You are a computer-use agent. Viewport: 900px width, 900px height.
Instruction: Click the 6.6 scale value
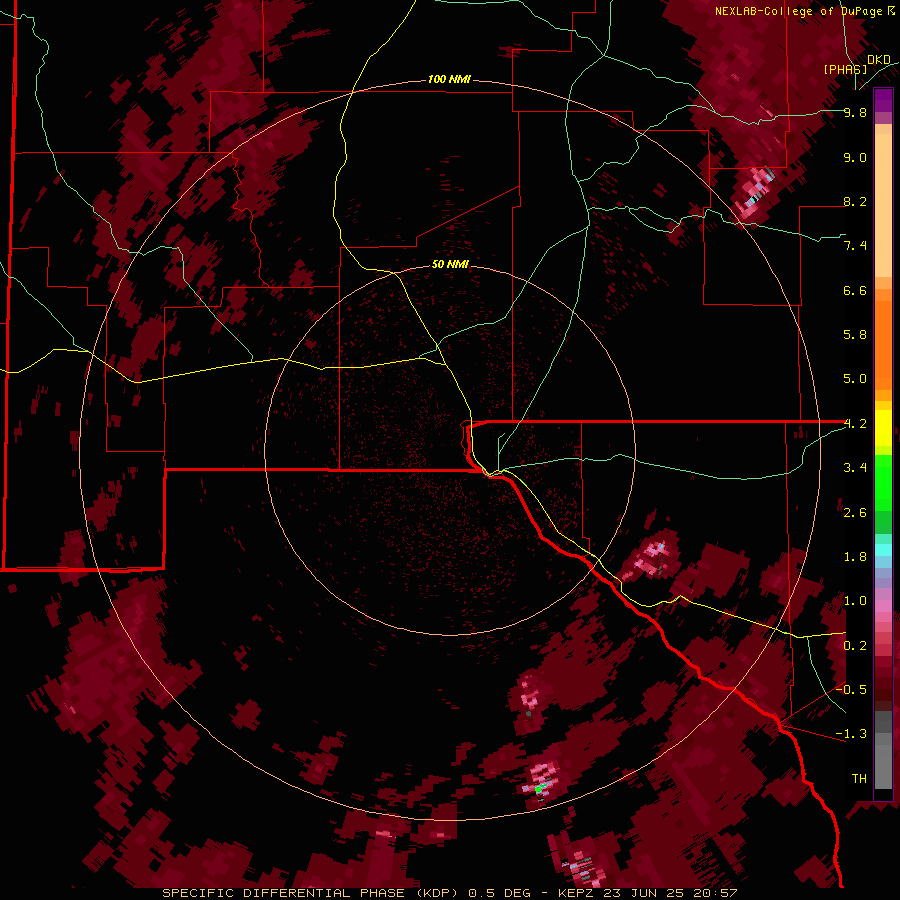(855, 291)
